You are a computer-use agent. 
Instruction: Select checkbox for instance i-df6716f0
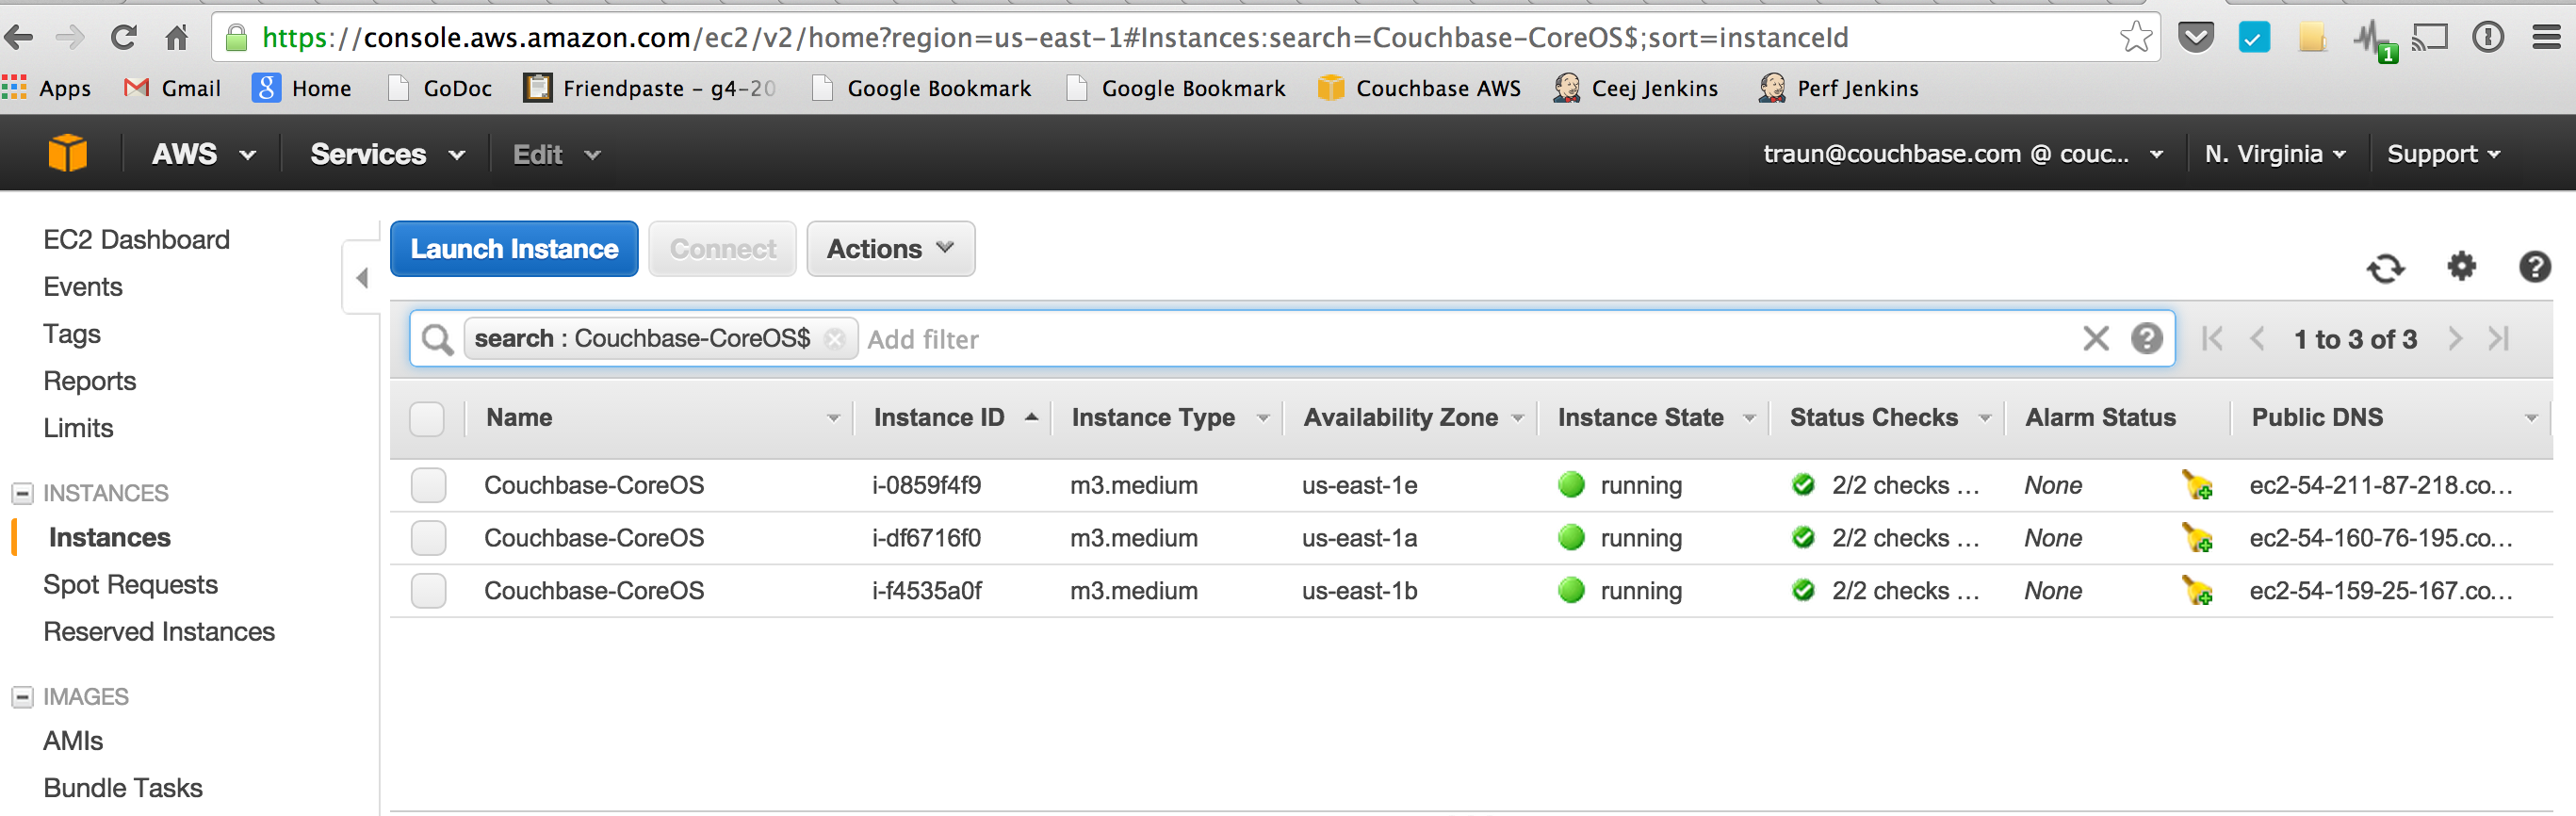pyautogui.click(x=428, y=539)
